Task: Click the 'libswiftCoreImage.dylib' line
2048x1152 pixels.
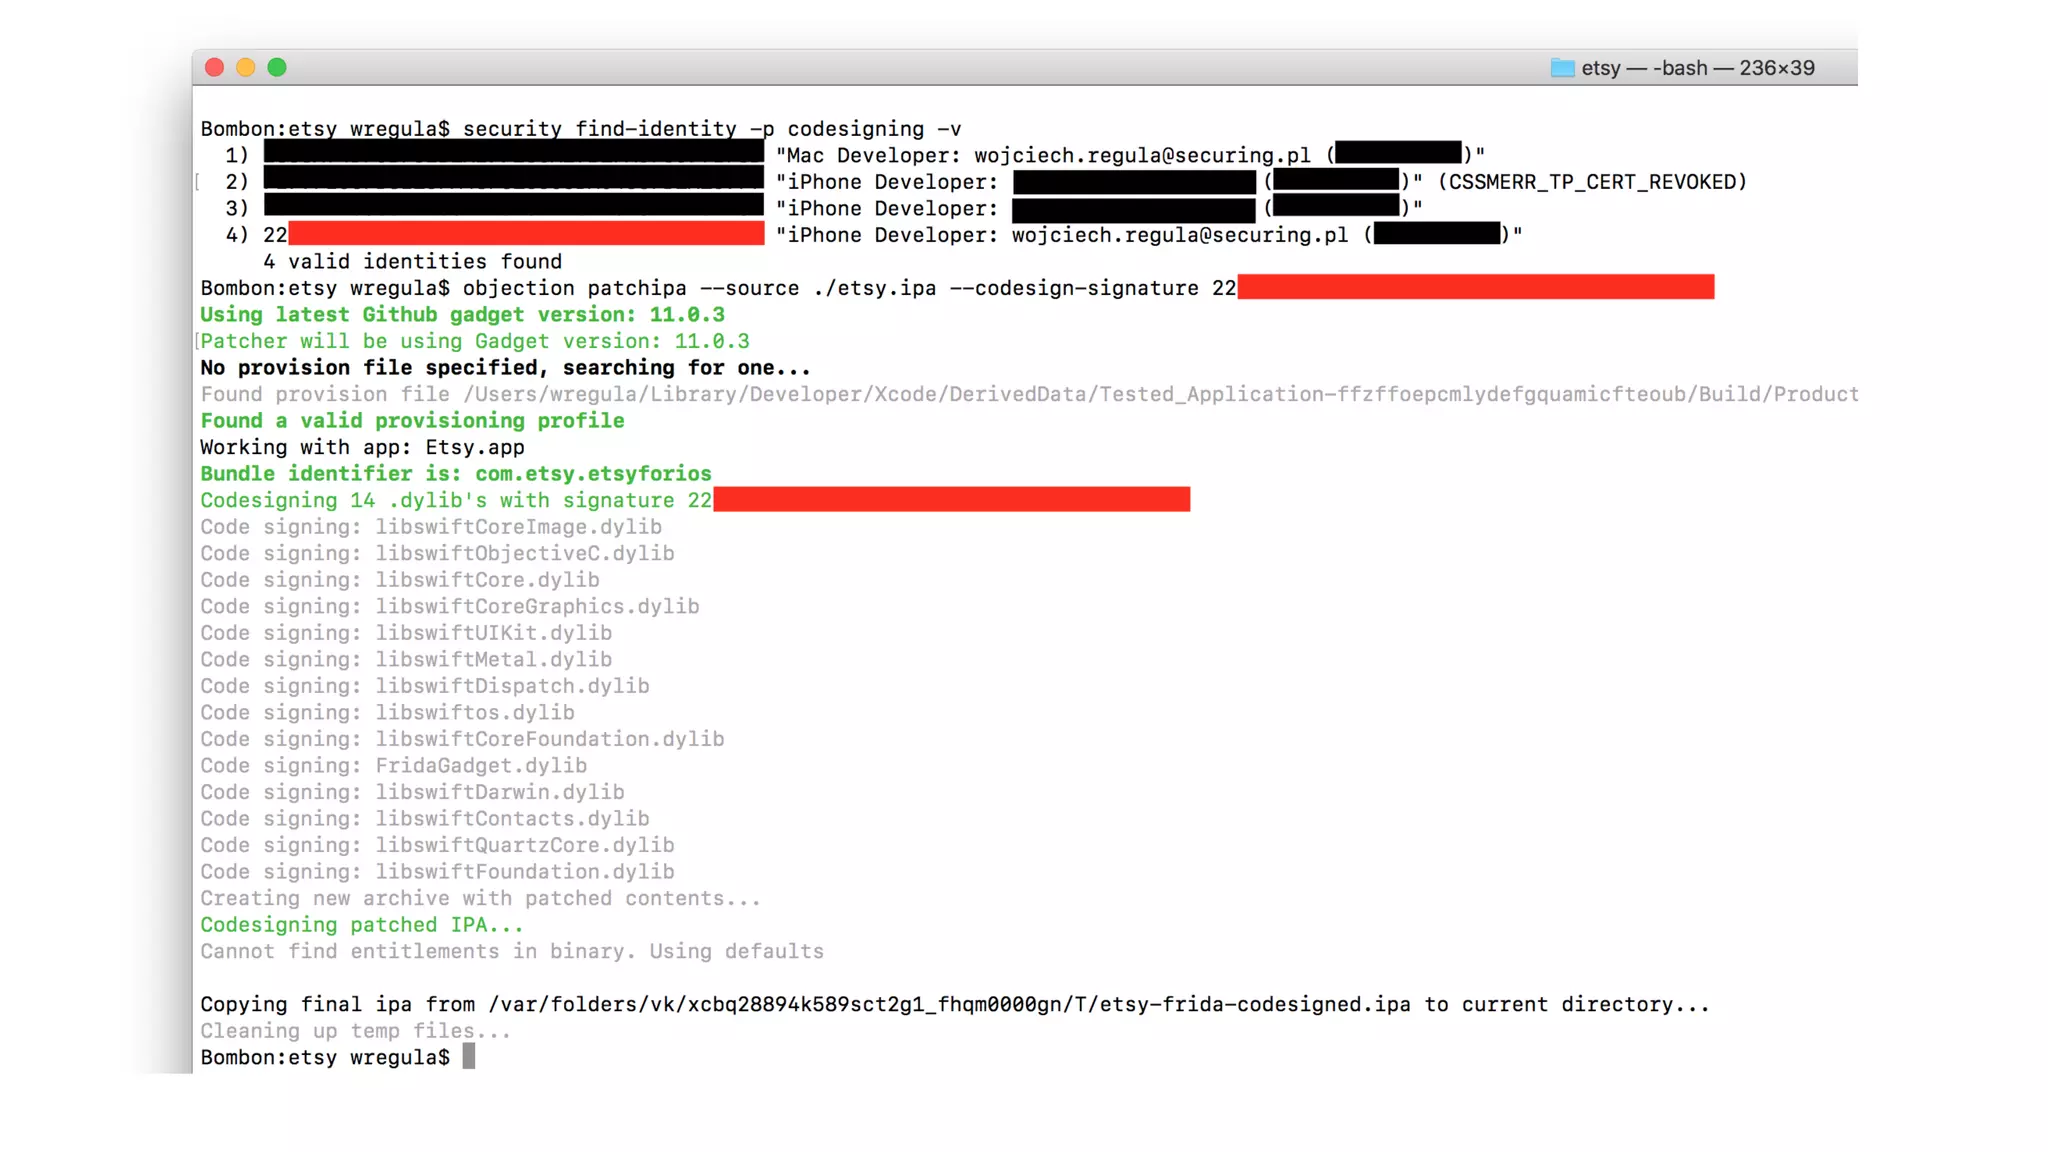Action: tap(518, 527)
